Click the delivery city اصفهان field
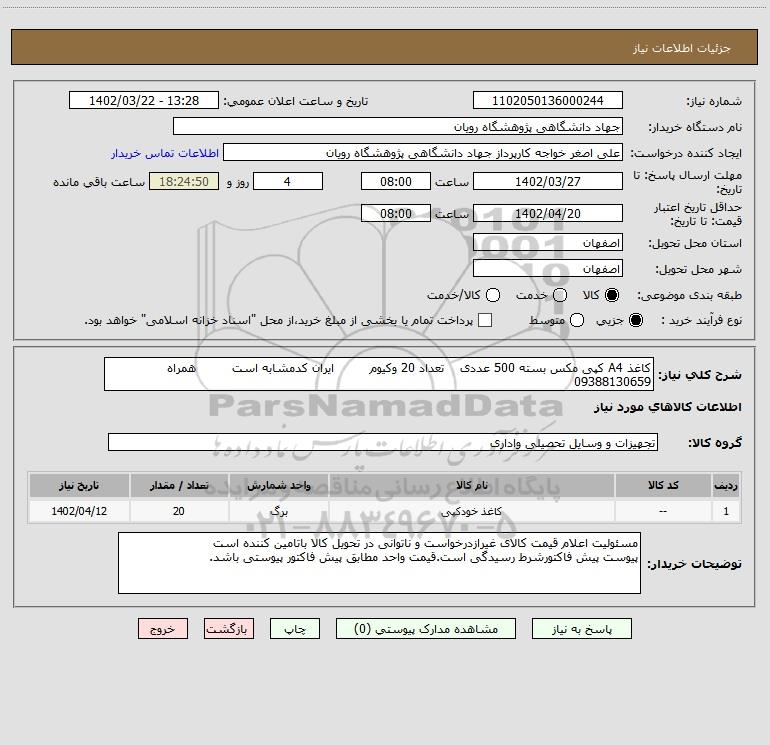The width and height of the screenshot is (770, 745). click(x=548, y=268)
